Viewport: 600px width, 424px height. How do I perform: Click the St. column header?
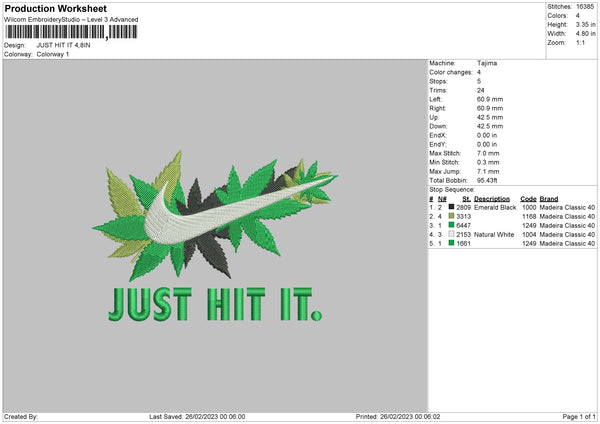pos(466,199)
